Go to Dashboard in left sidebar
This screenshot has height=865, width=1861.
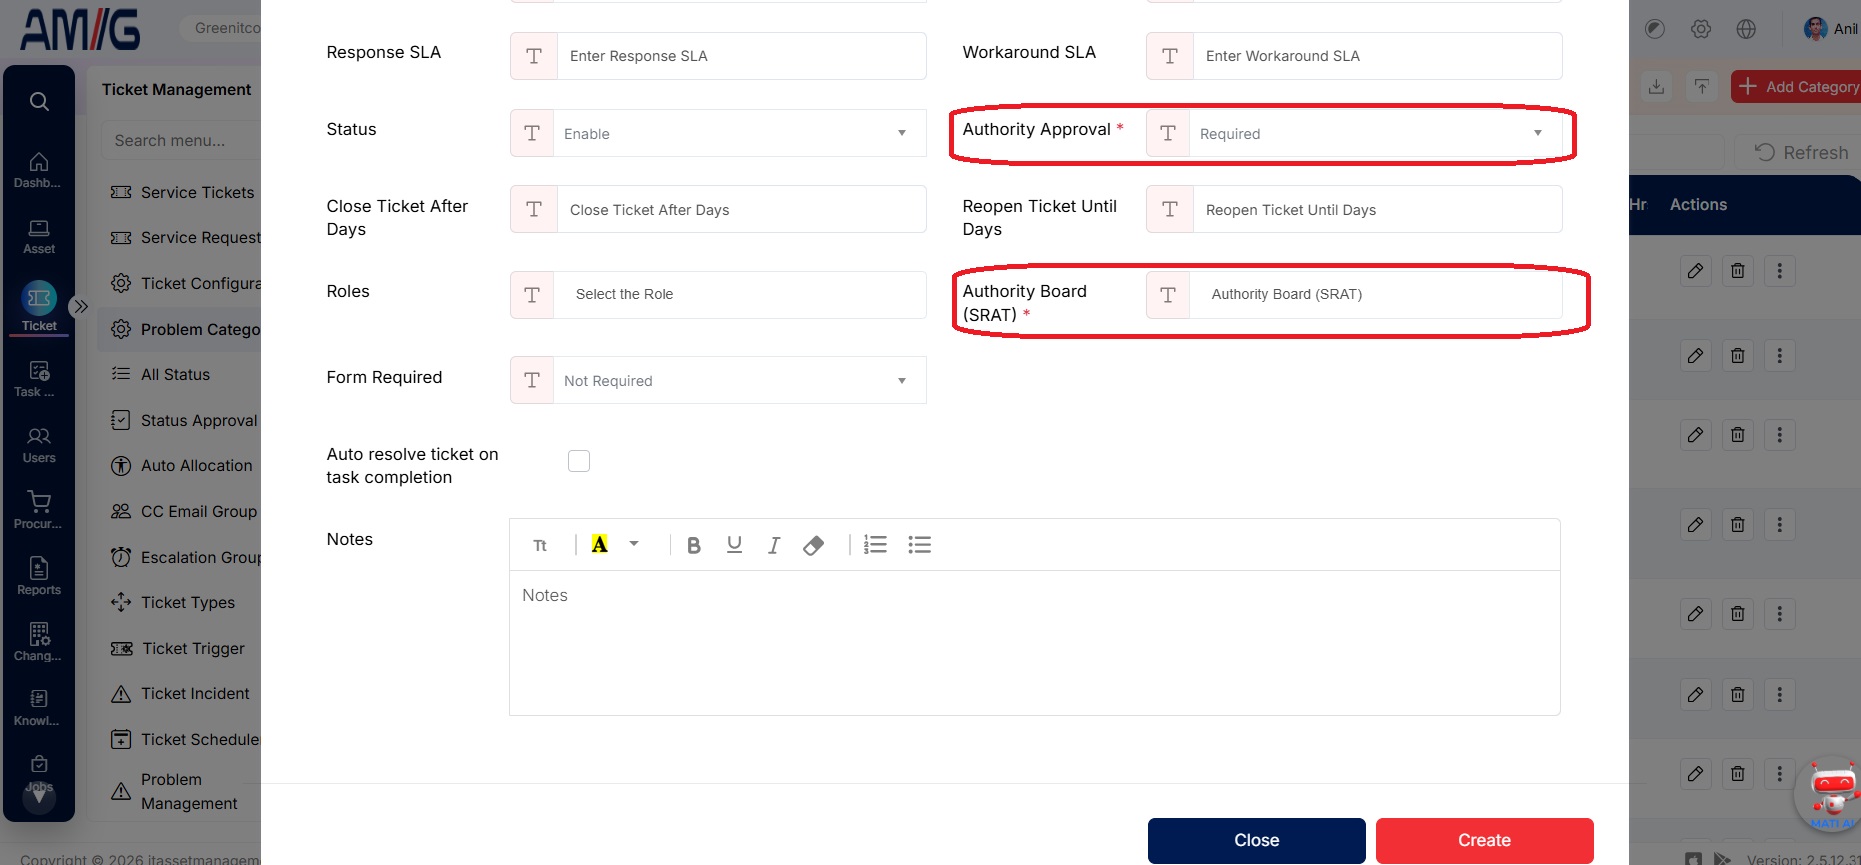pyautogui.click(x=38, y=170)
